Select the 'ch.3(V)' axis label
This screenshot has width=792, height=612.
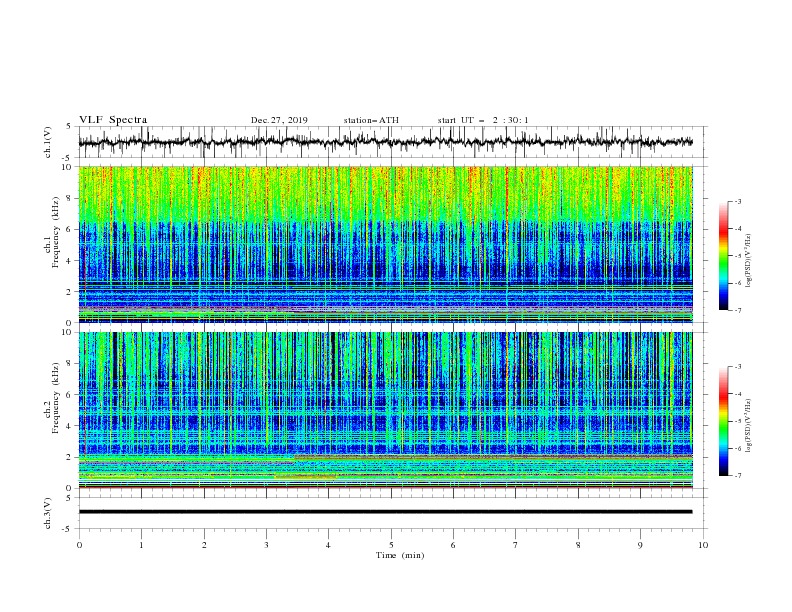48,513
